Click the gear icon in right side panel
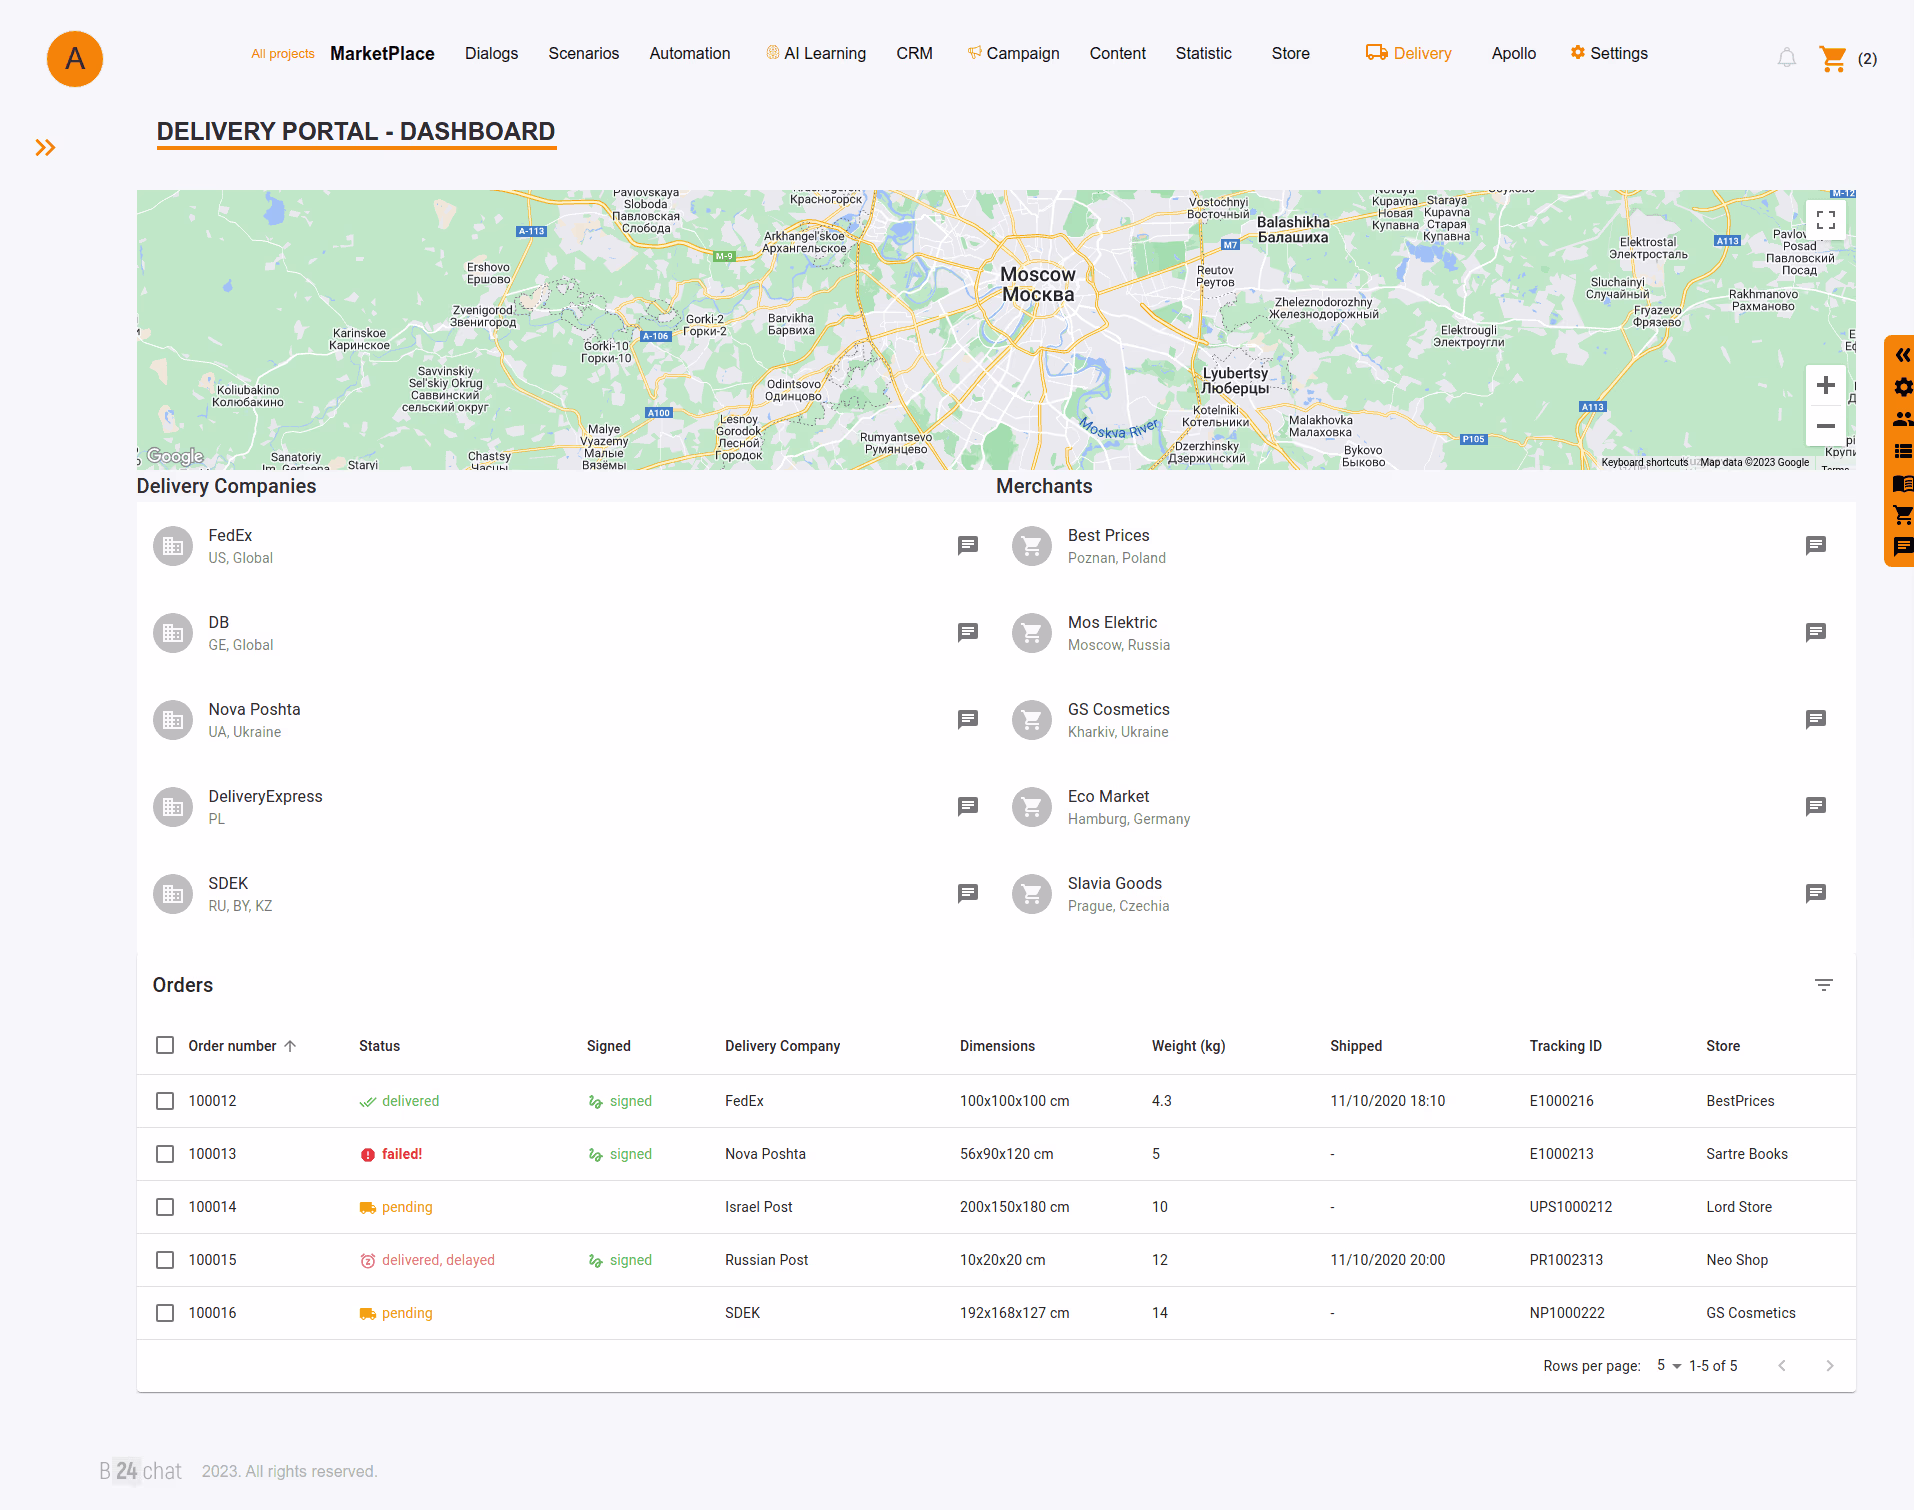Viewport: 1914px width, 1510px height. [x=1903, y=387]
